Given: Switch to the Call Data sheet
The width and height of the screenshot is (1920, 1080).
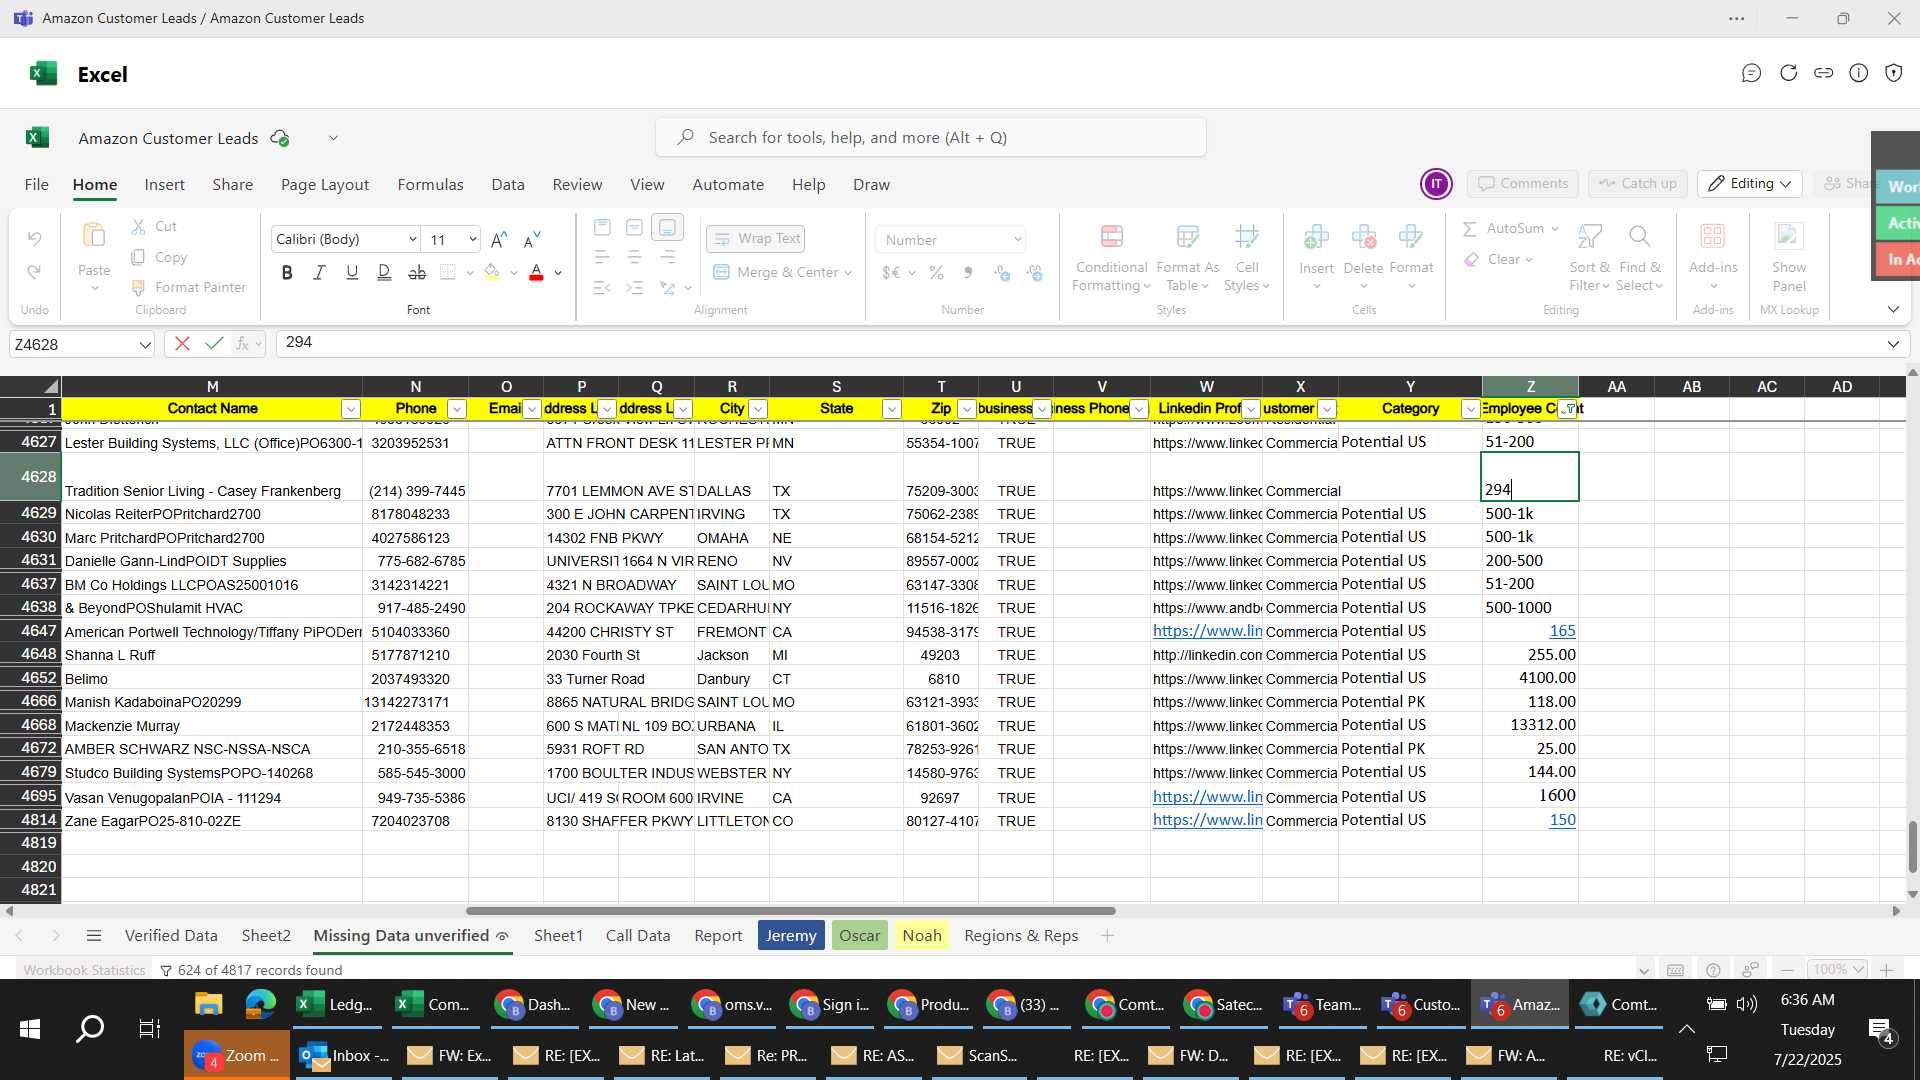Looking at the screenshot, I should (x=638, y=936).
